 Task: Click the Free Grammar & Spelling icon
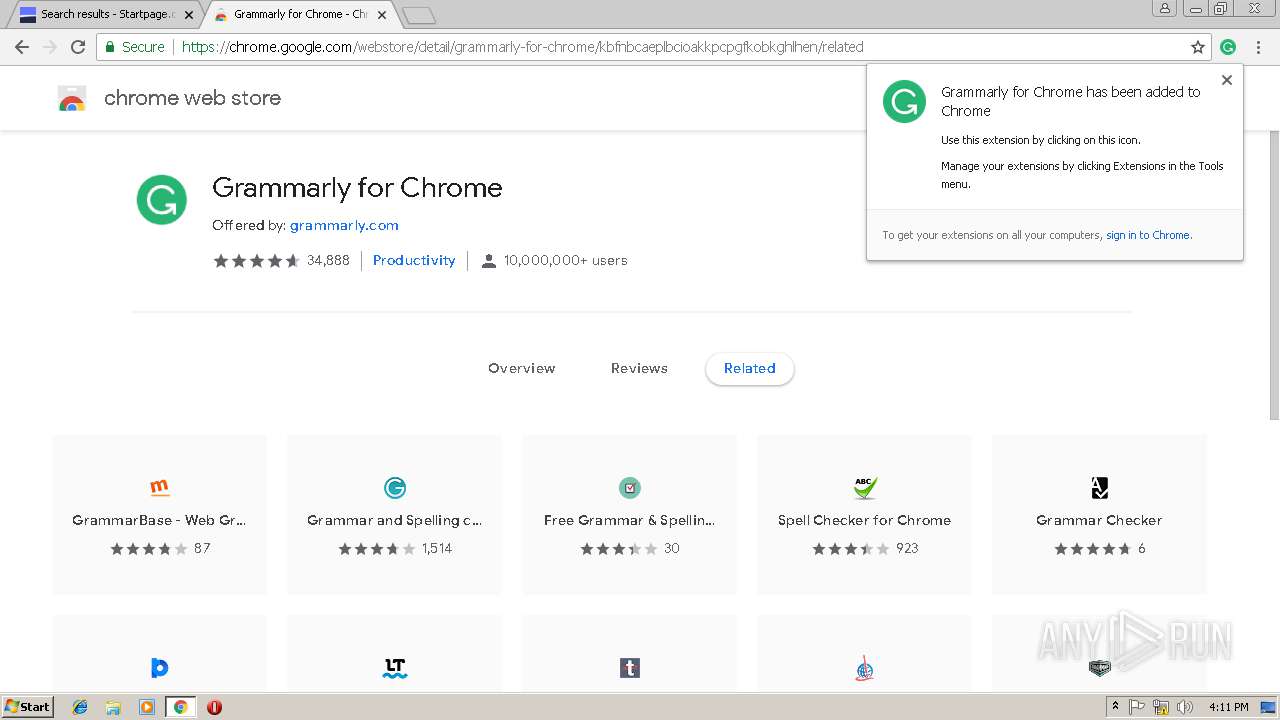[629, 488]
